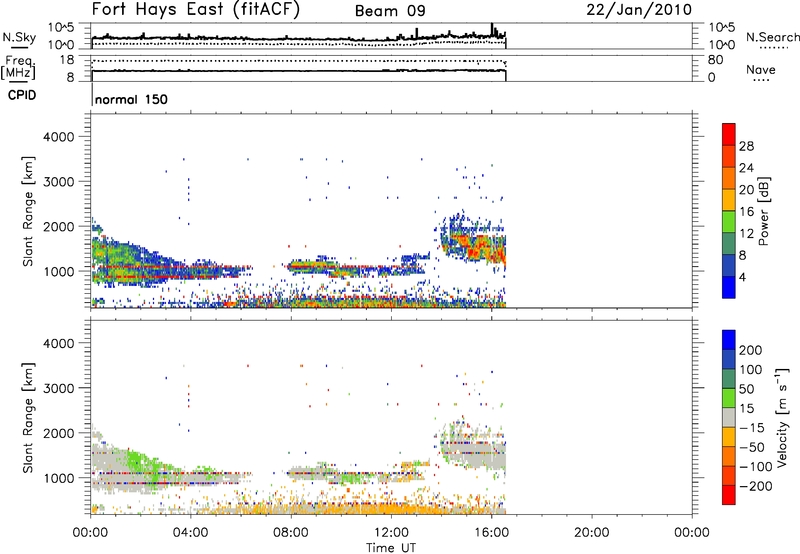Click the "80" tick on Nave axis
The image size is (800, 554).
pyautogui.click(x=715, y=60)
